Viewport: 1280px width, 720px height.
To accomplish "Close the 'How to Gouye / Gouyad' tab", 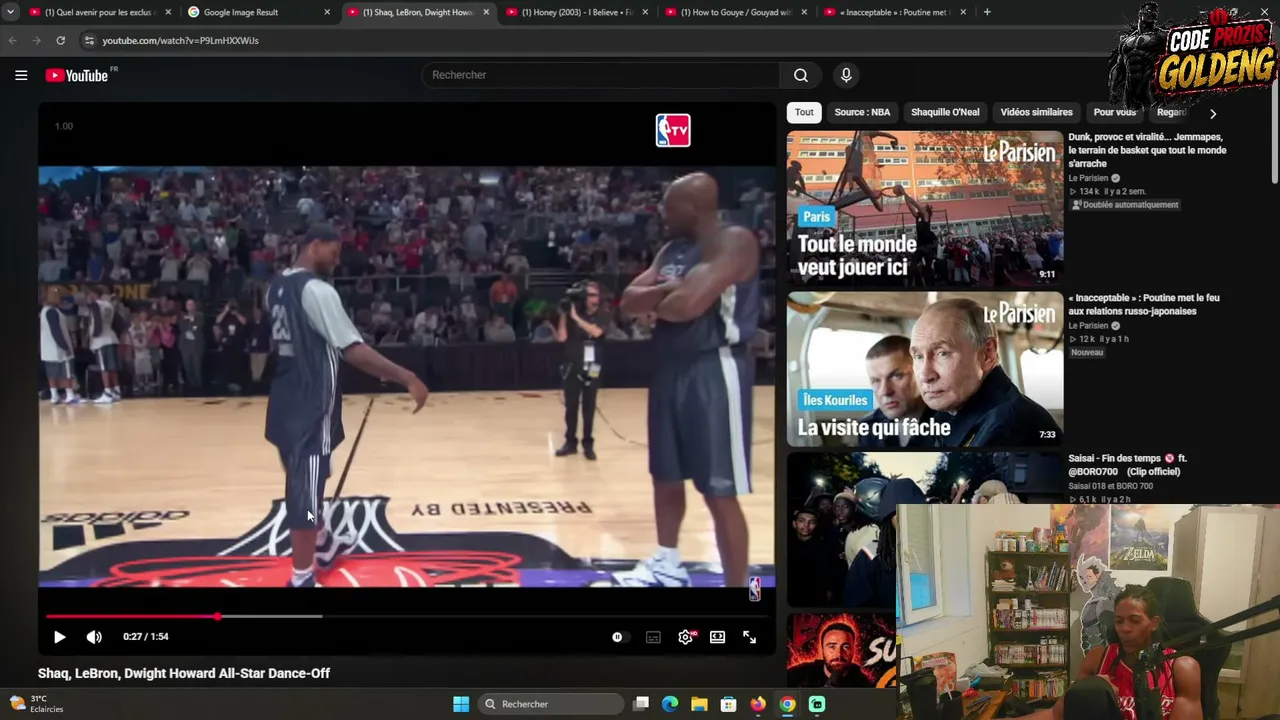I will [804, 12].
